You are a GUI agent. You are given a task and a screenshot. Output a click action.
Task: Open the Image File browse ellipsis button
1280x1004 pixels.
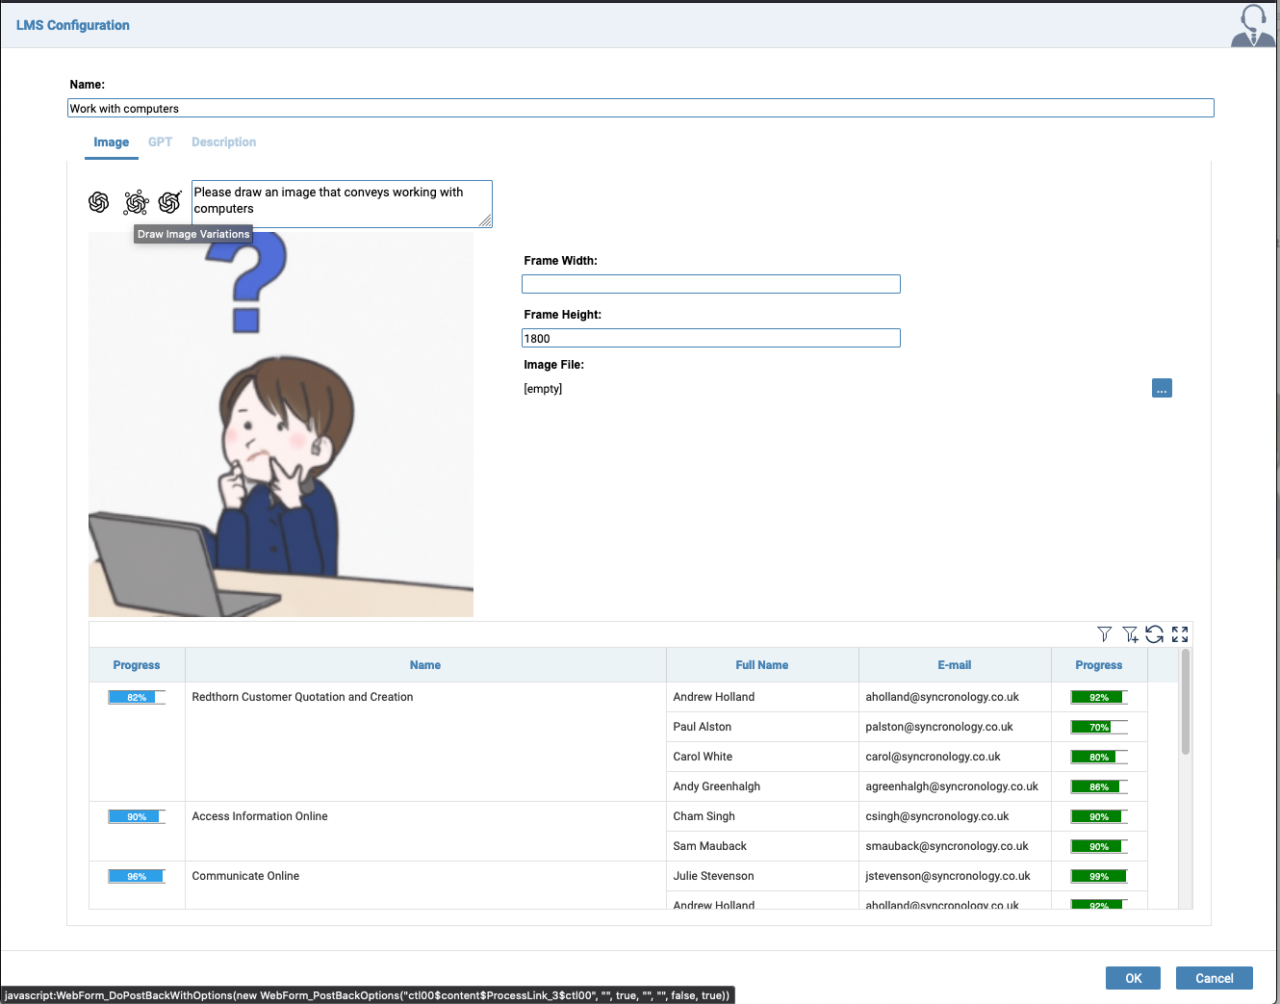tap(1161, 388)
